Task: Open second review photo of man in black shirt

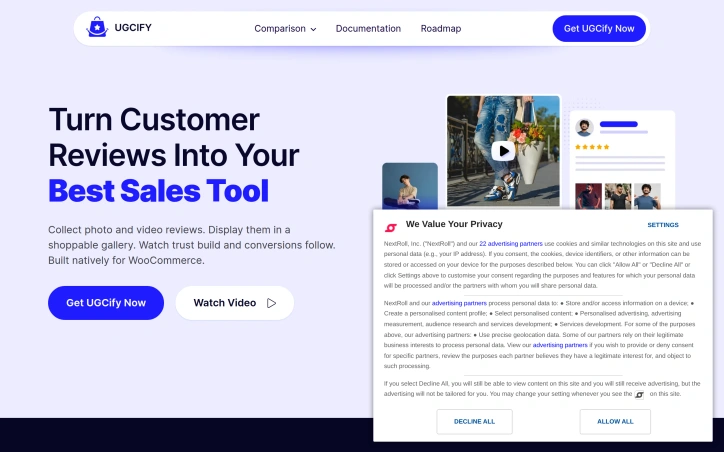Action: (x=618, y=196)
